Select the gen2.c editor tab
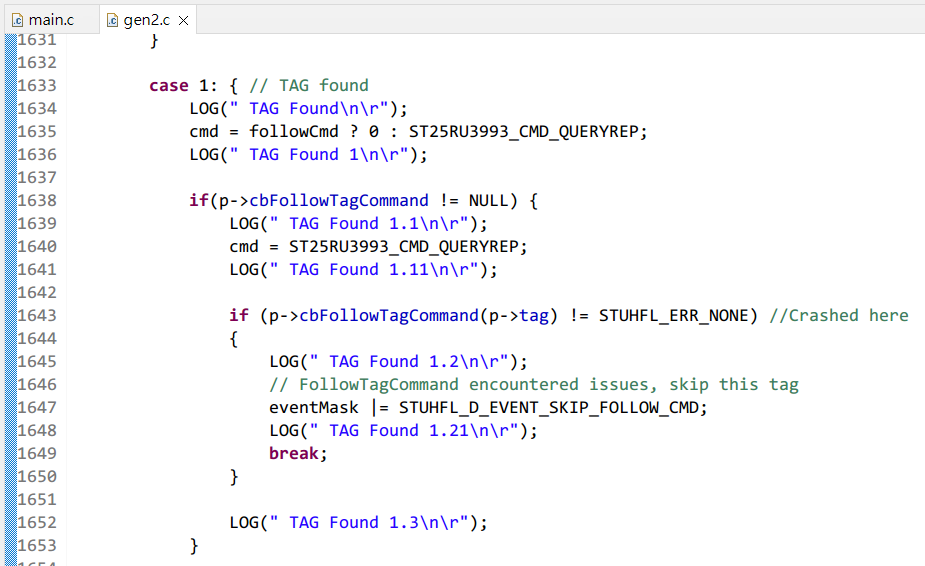Screen dimensions: 925x566 (146, 20)
